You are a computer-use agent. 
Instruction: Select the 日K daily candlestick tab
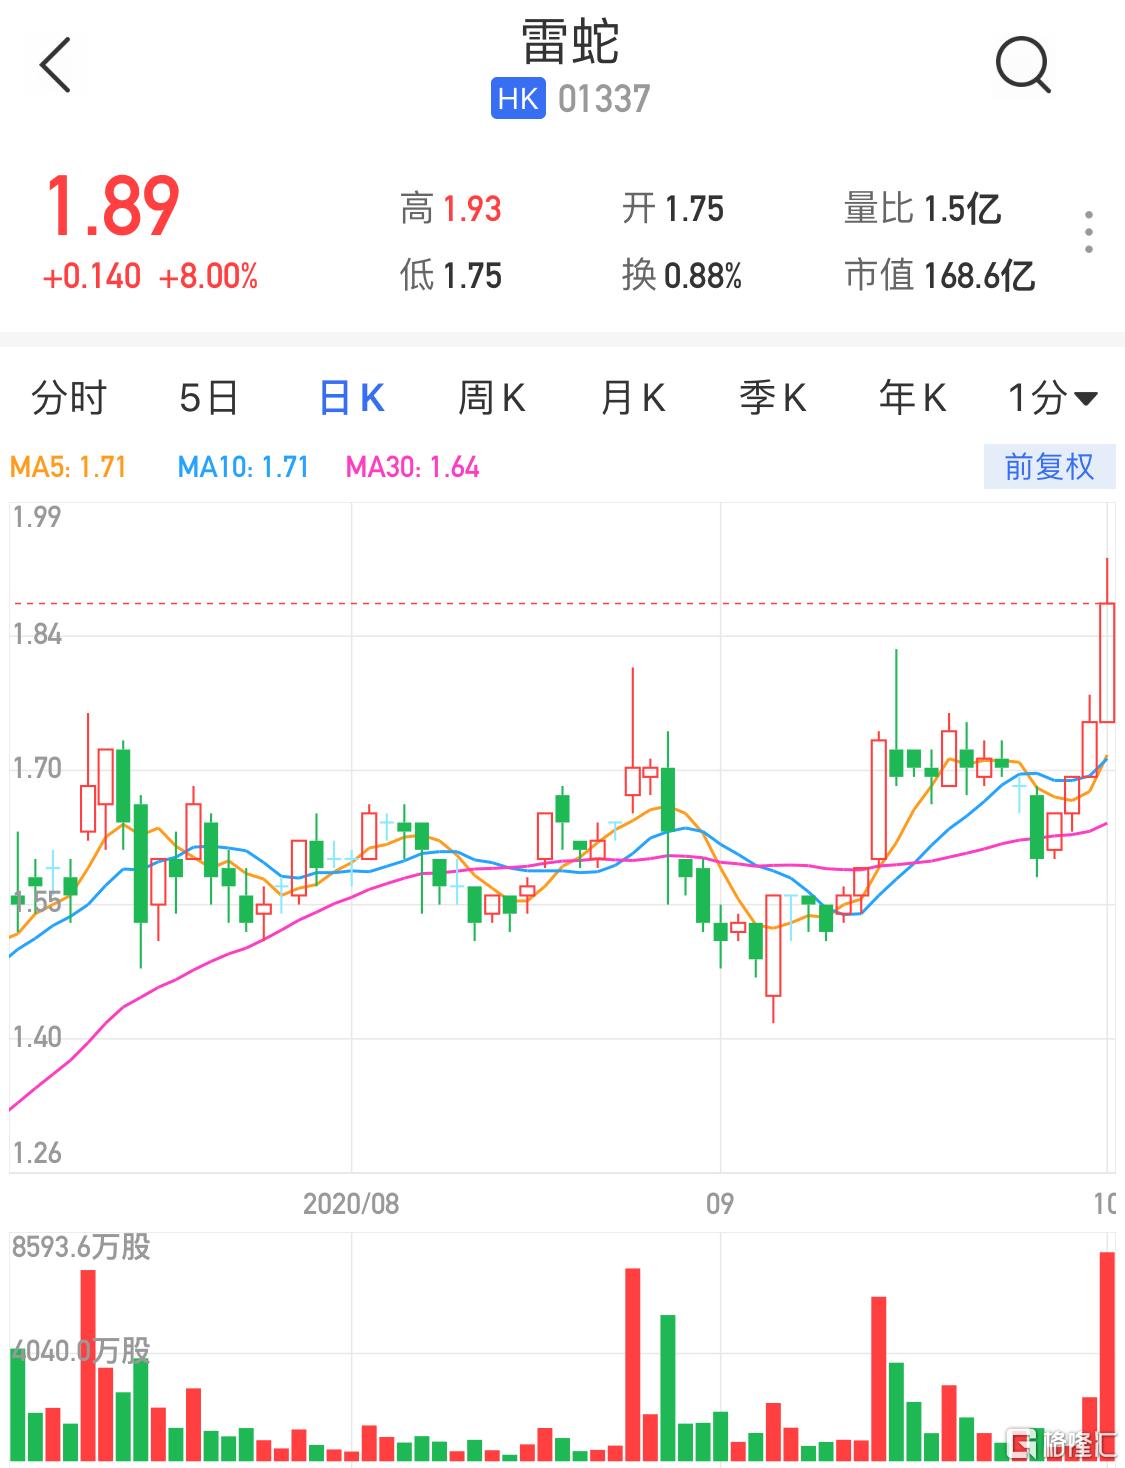[351, 398]
